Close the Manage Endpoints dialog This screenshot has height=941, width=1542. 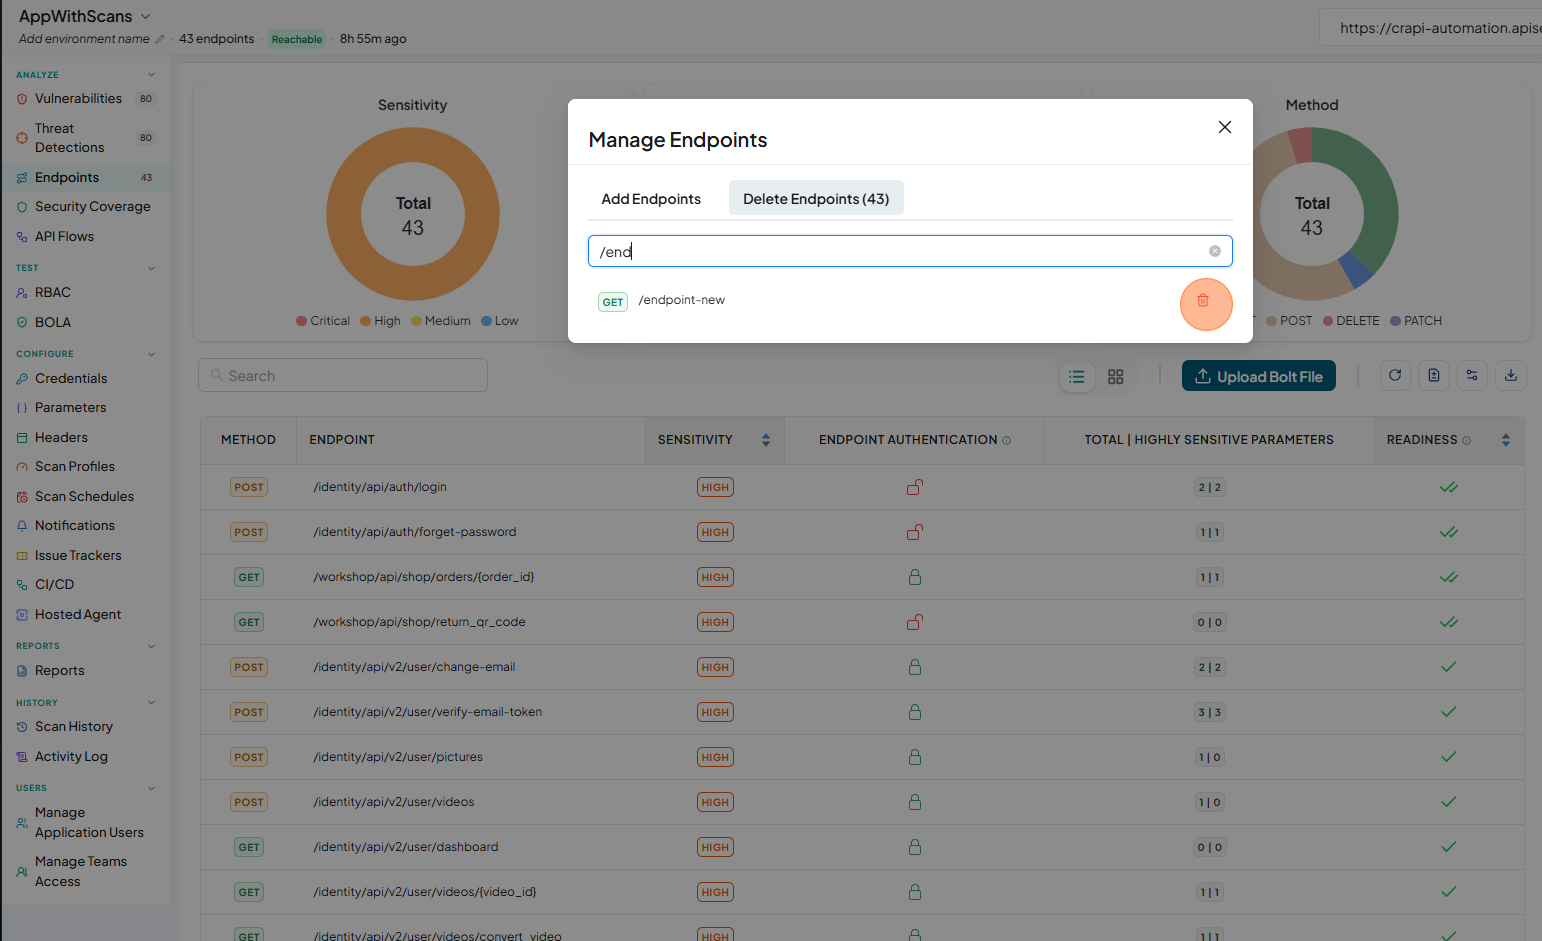click(x=1225, y=127)
